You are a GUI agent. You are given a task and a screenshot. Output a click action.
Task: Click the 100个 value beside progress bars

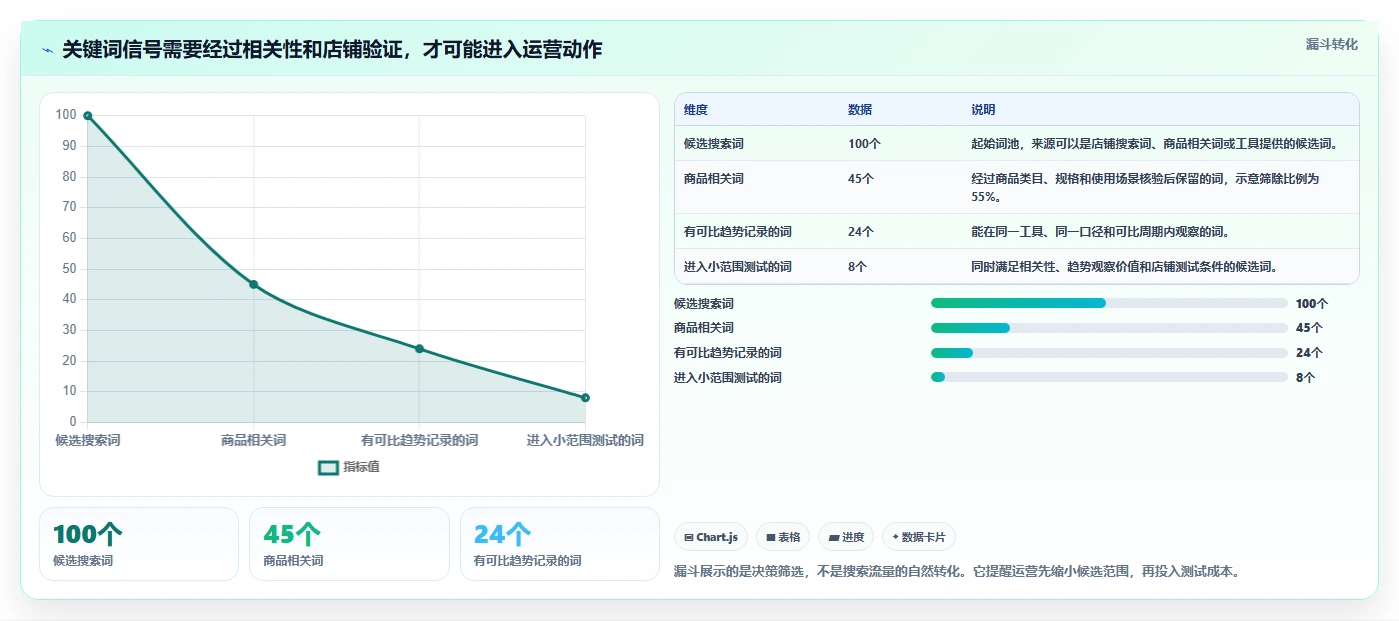click(x=1312, y=304)
